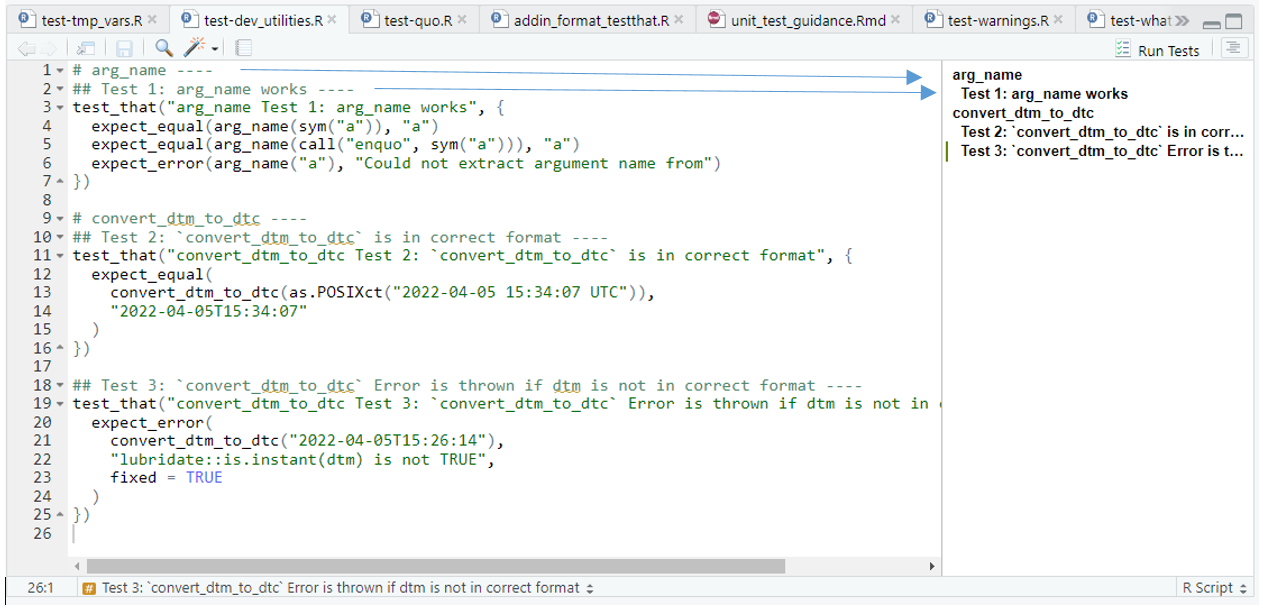This screenshot has width=1263, height=609.
Task: Click the Save document disk icon
Action: (x=125, y=48)
